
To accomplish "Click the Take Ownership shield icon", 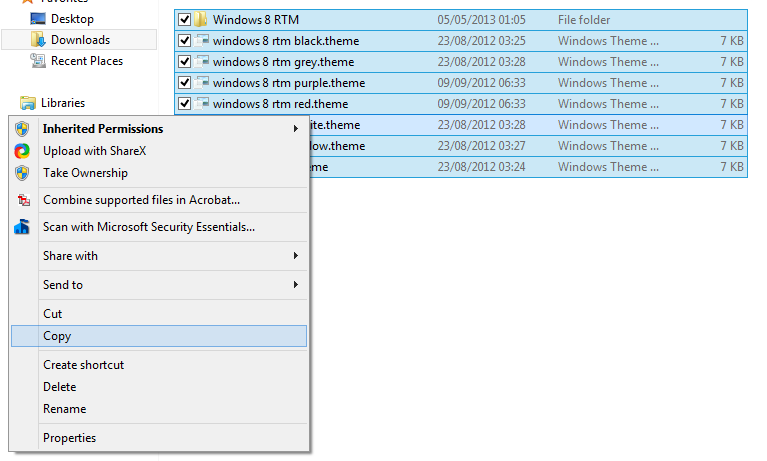I will [x=22, y=173].
